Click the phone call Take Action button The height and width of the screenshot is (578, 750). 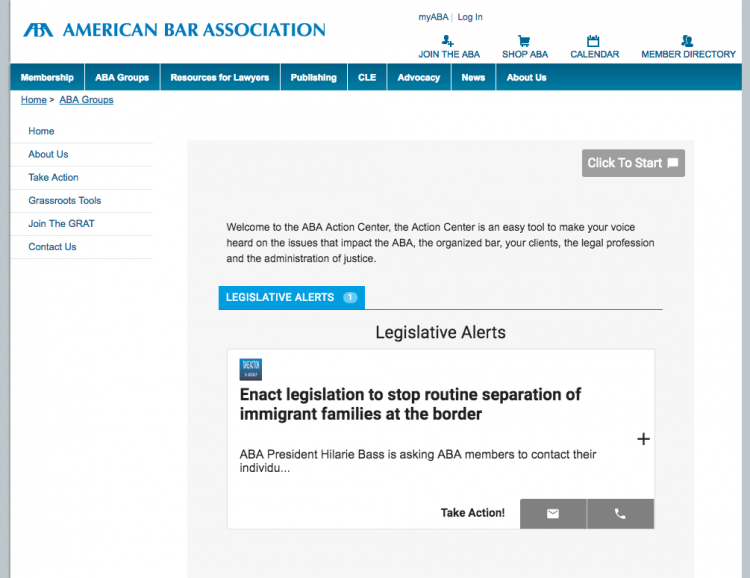[620, 514]
